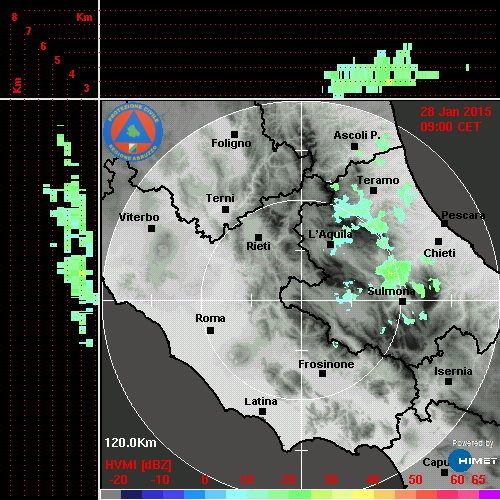The height and width of the screenshot is (500, 500).
Task: Click the 30 dBZ scale value
Action: 330,480
